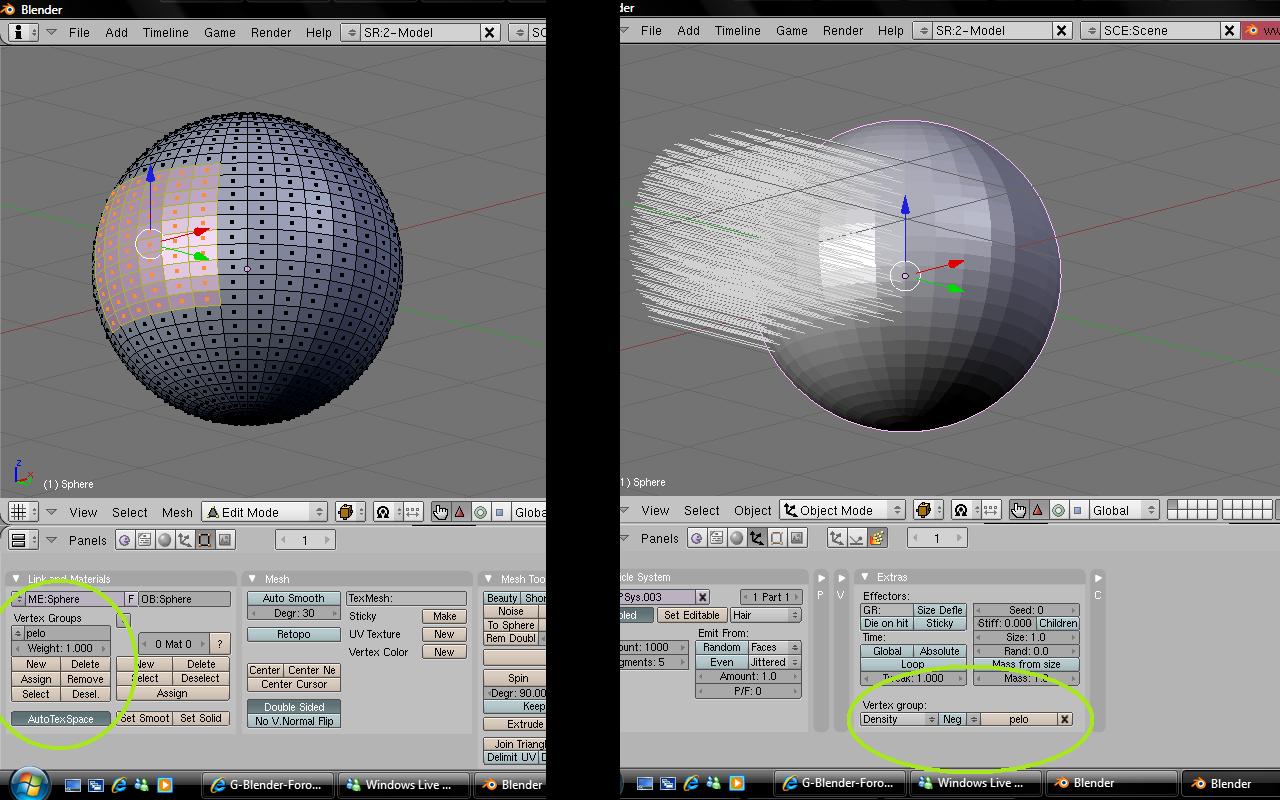Open the Physics buttons sub-panel icon
Image resolution: width=1280 pixels, height=800 pixels.
(x=857, y=538)
